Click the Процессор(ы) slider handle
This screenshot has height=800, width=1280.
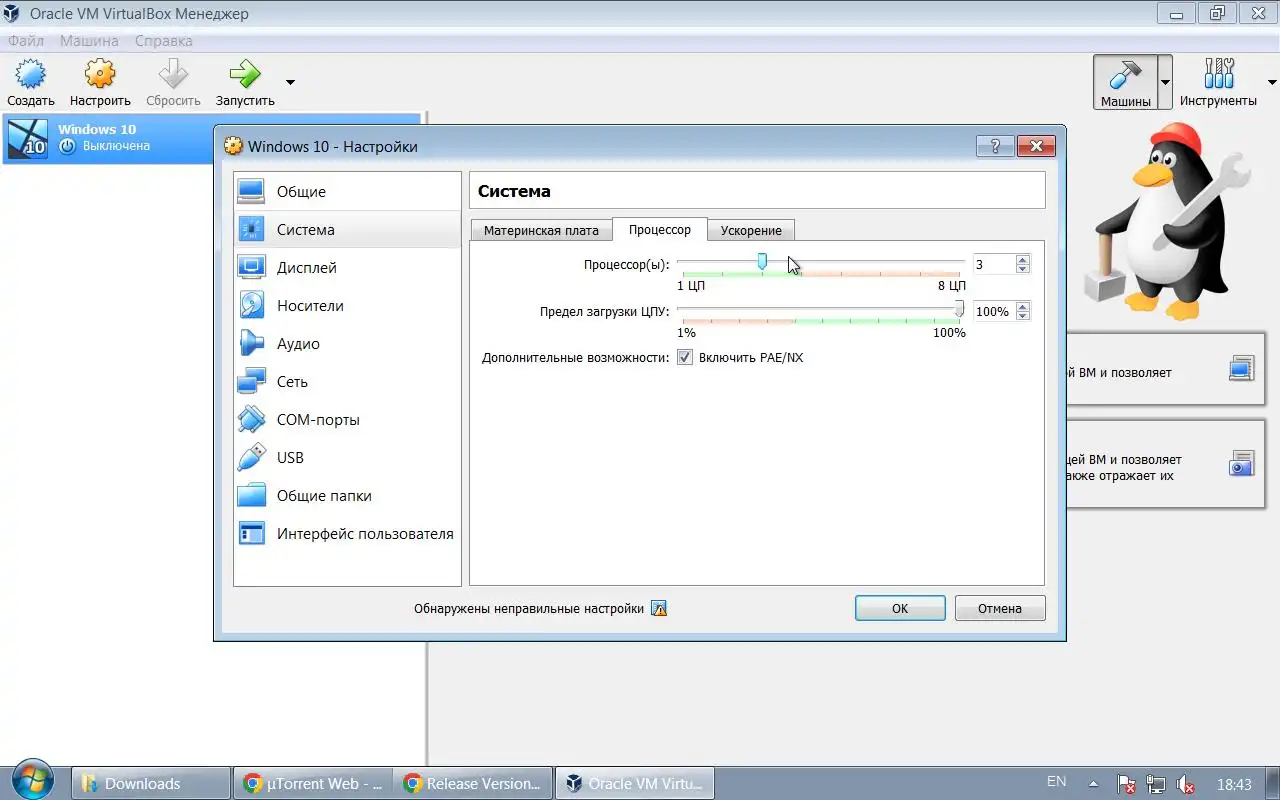pos(762,261)
